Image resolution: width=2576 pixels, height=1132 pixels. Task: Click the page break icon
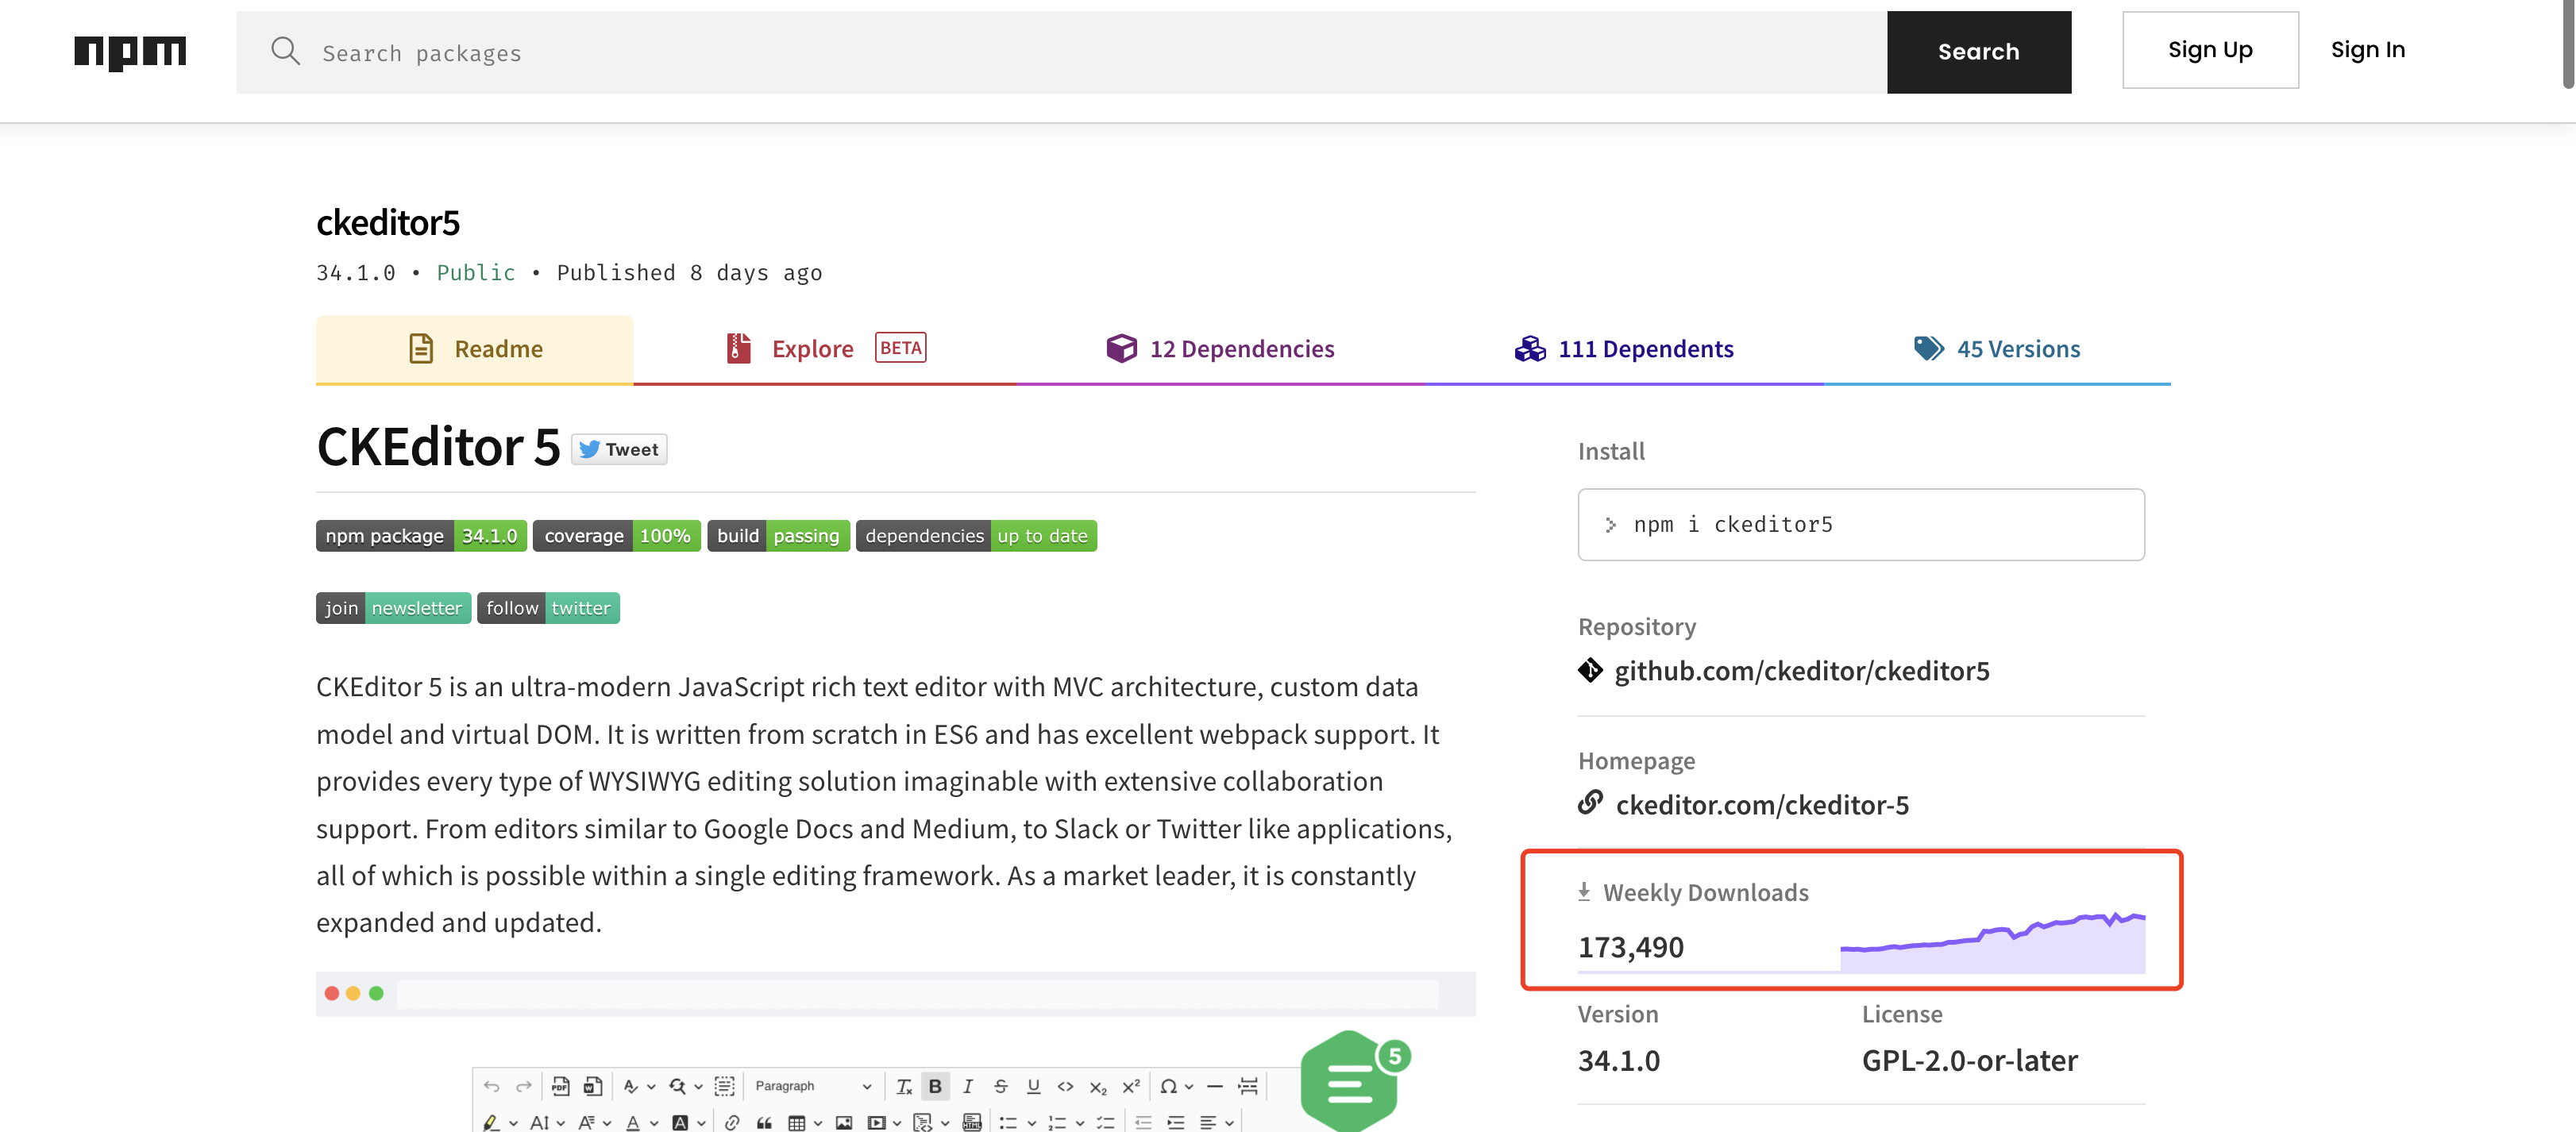1248,1086
